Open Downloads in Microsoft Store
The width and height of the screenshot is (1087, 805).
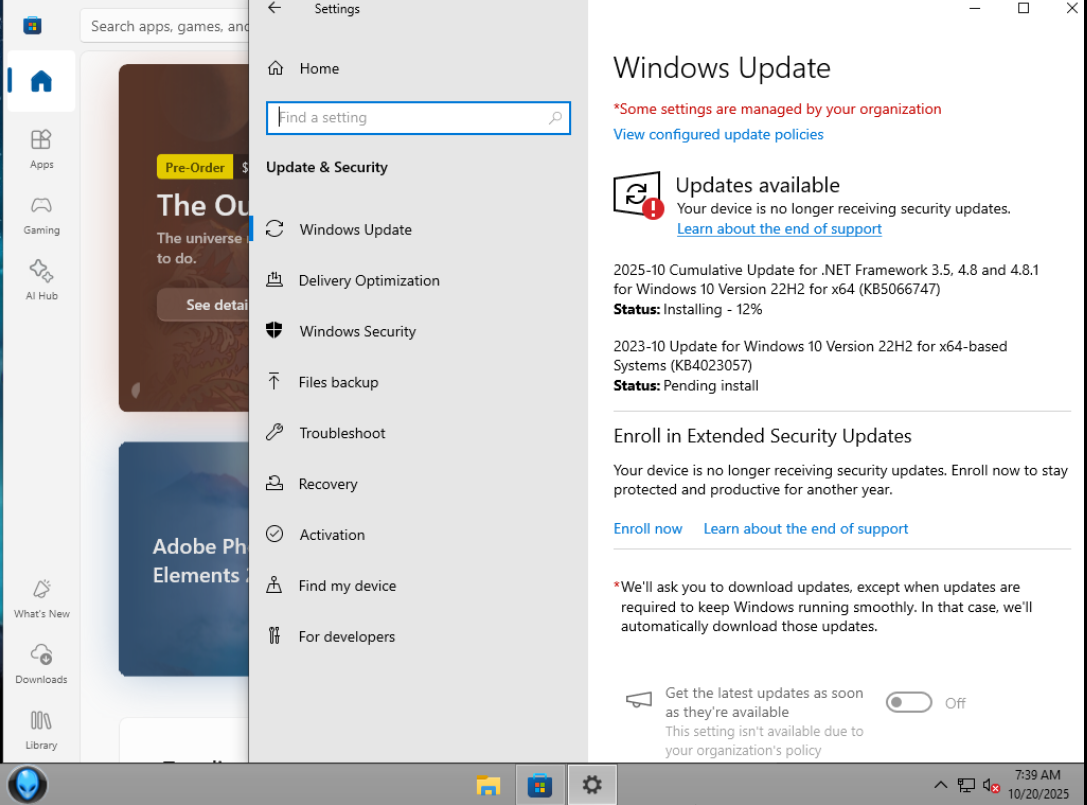pyautogui.click(x=42, y=664)
